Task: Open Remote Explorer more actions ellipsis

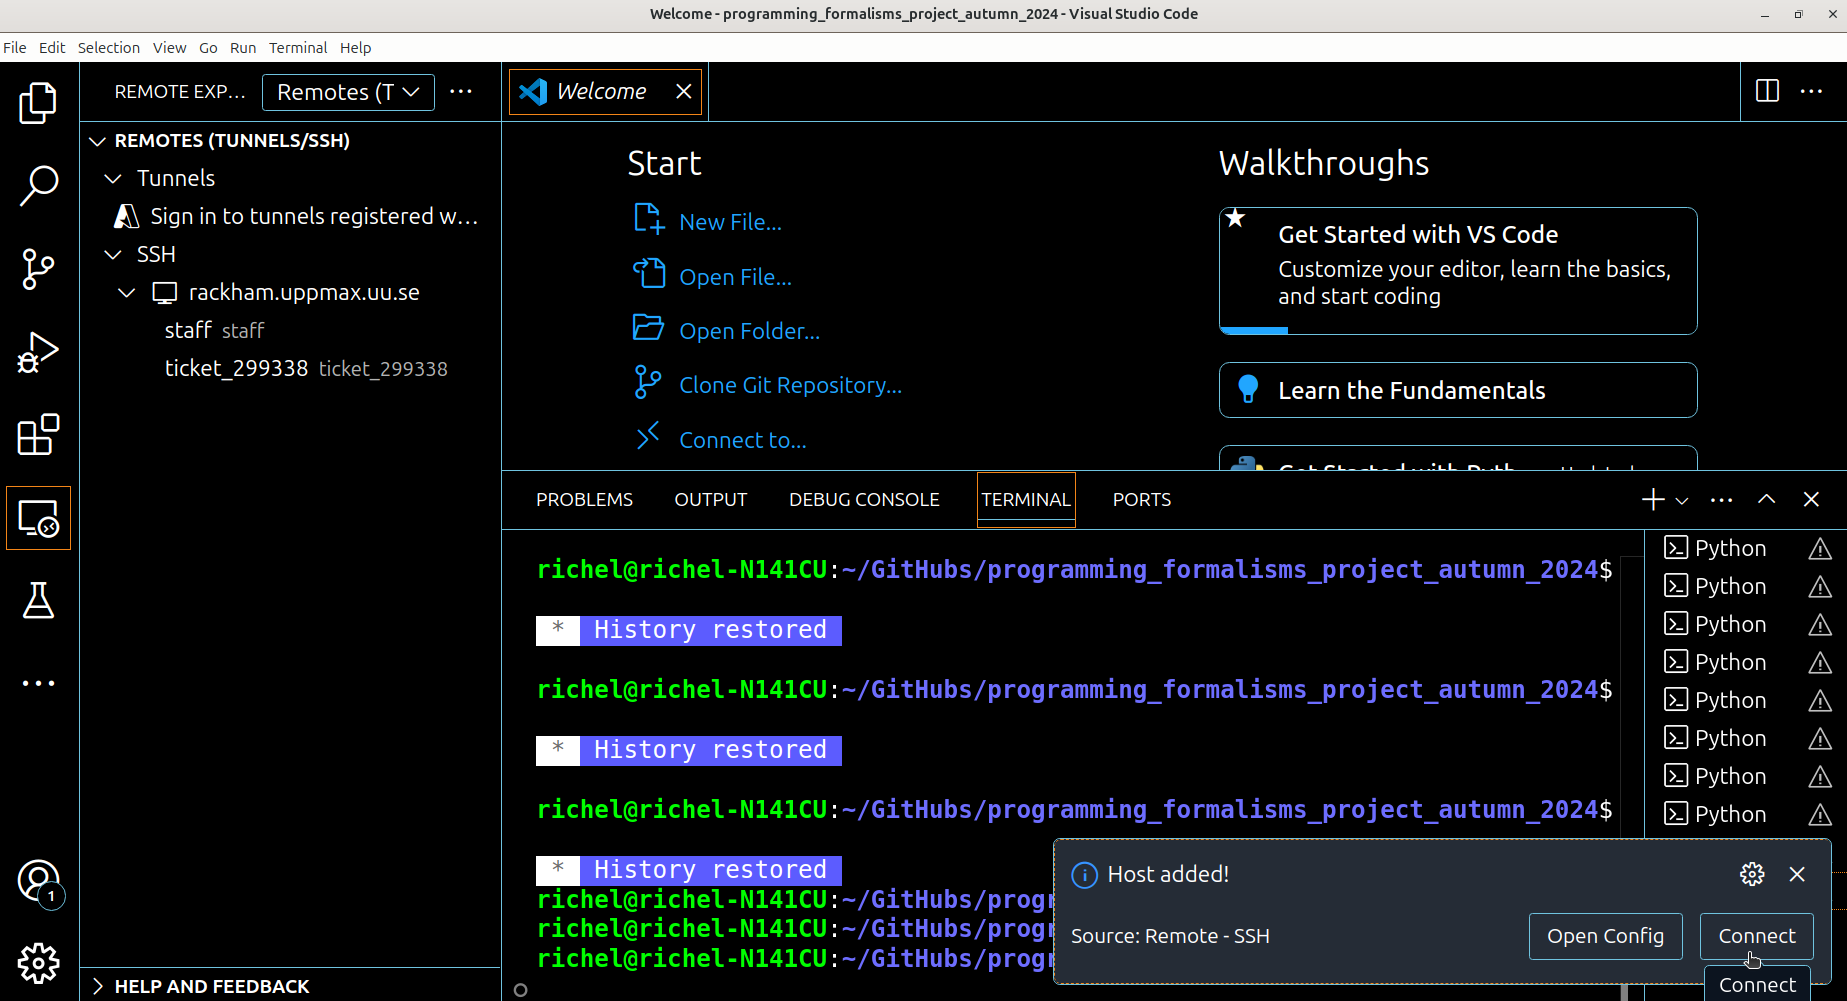Action: tap(461, 91)
